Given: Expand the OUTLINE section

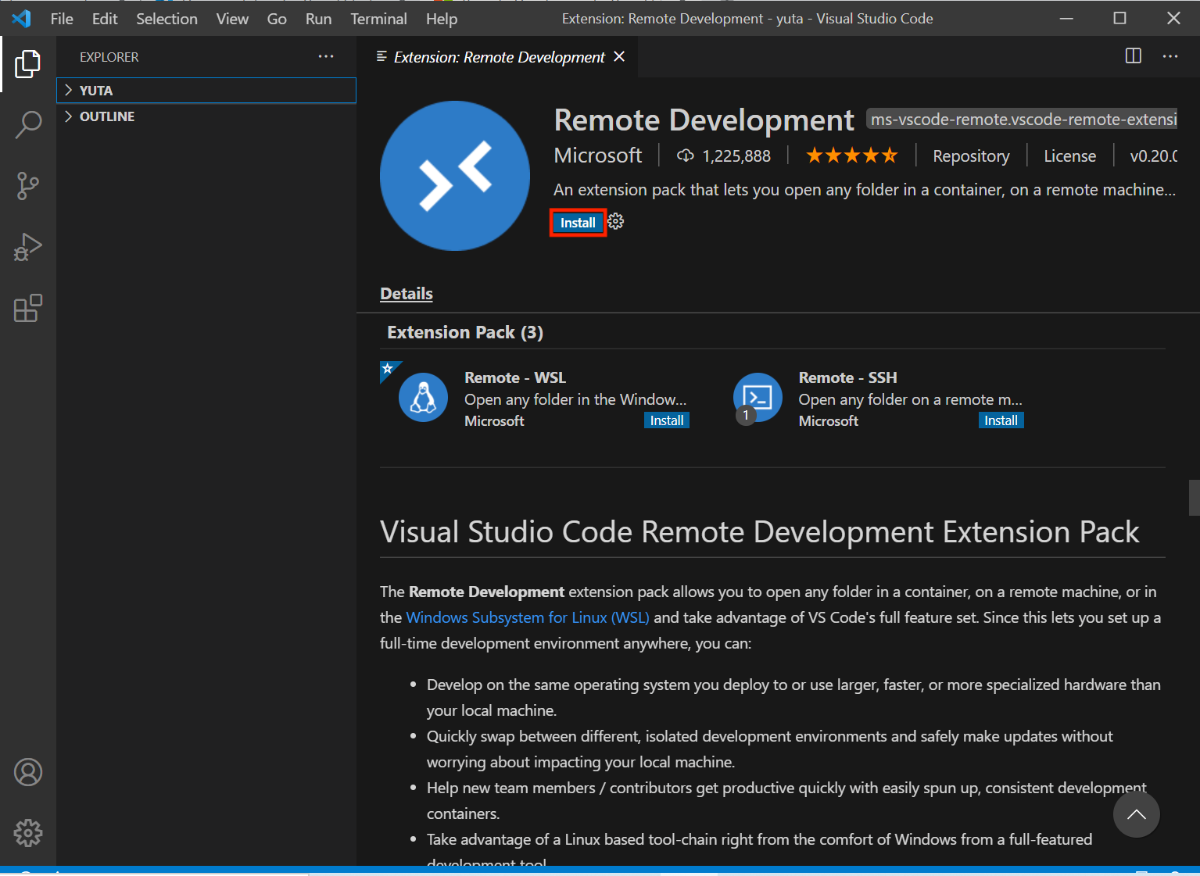Looking at the screenshot, I should [x=206, y=116].
